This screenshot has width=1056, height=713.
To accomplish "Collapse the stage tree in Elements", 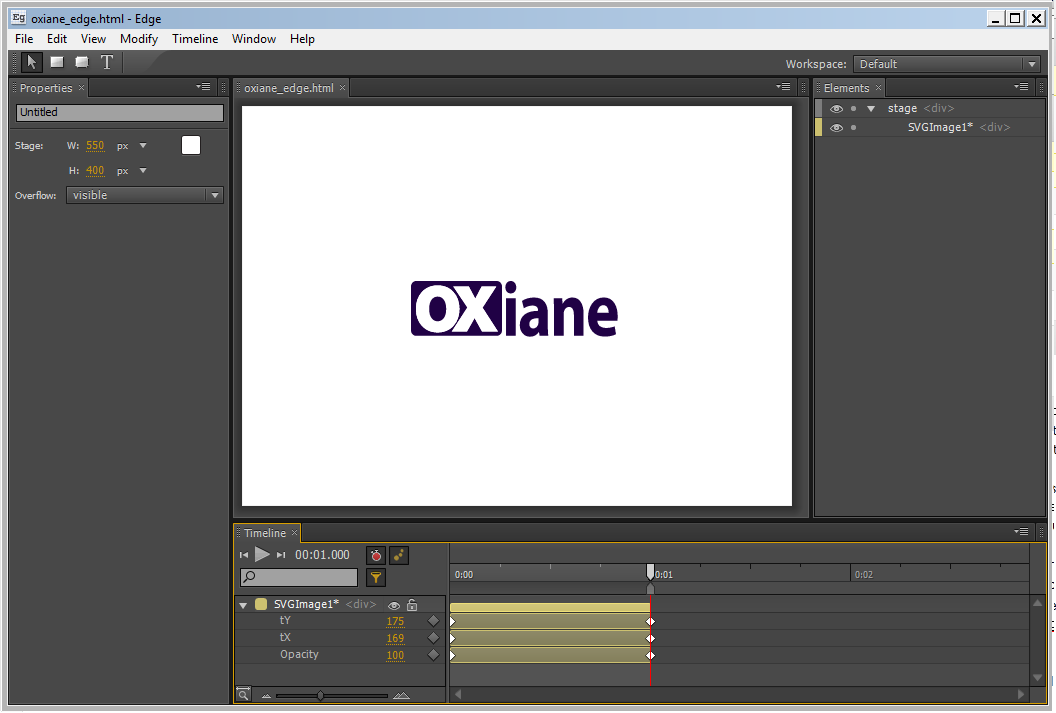I will [871, 108].
